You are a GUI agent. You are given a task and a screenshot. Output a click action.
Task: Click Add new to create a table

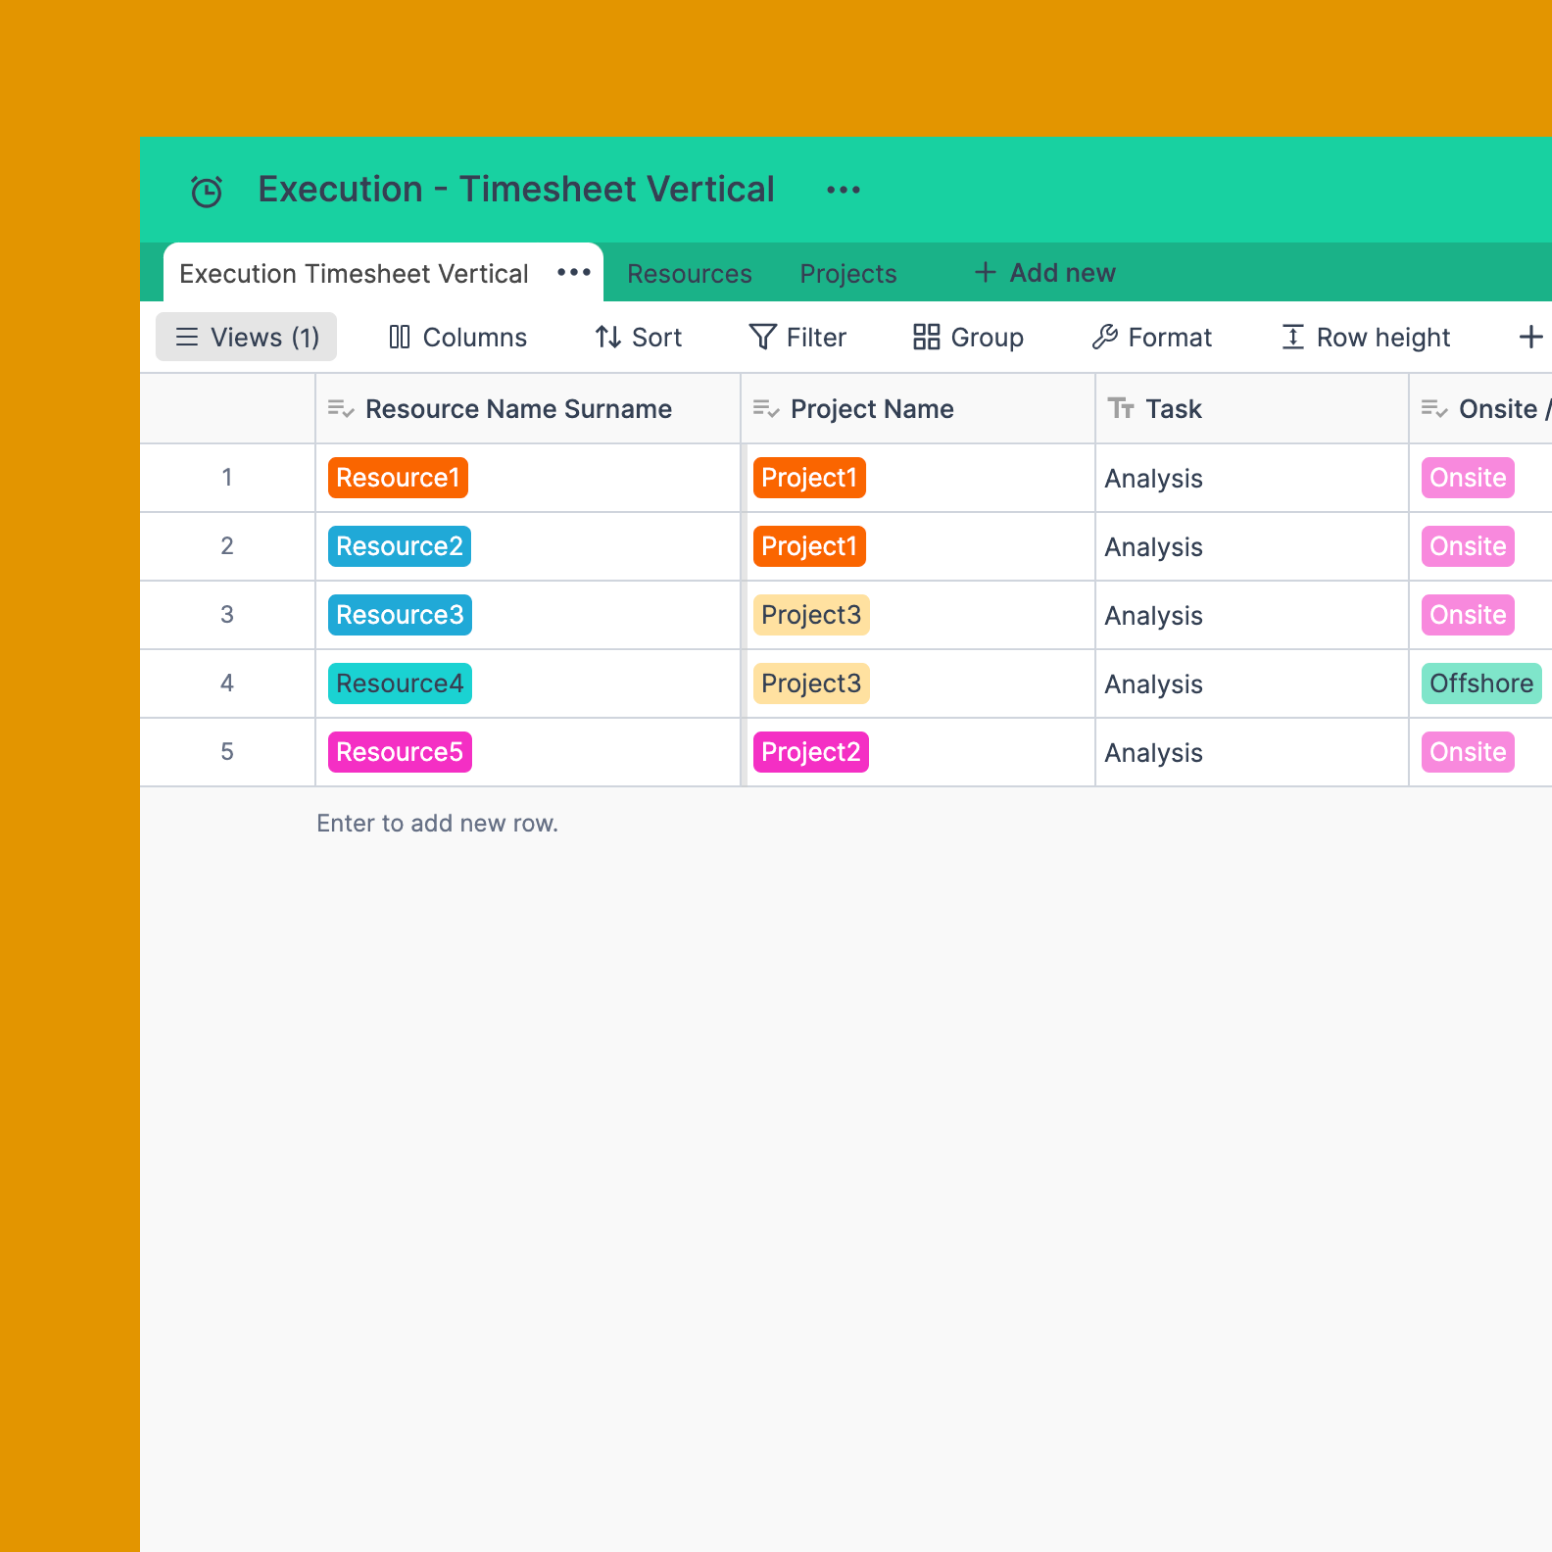1043,272
